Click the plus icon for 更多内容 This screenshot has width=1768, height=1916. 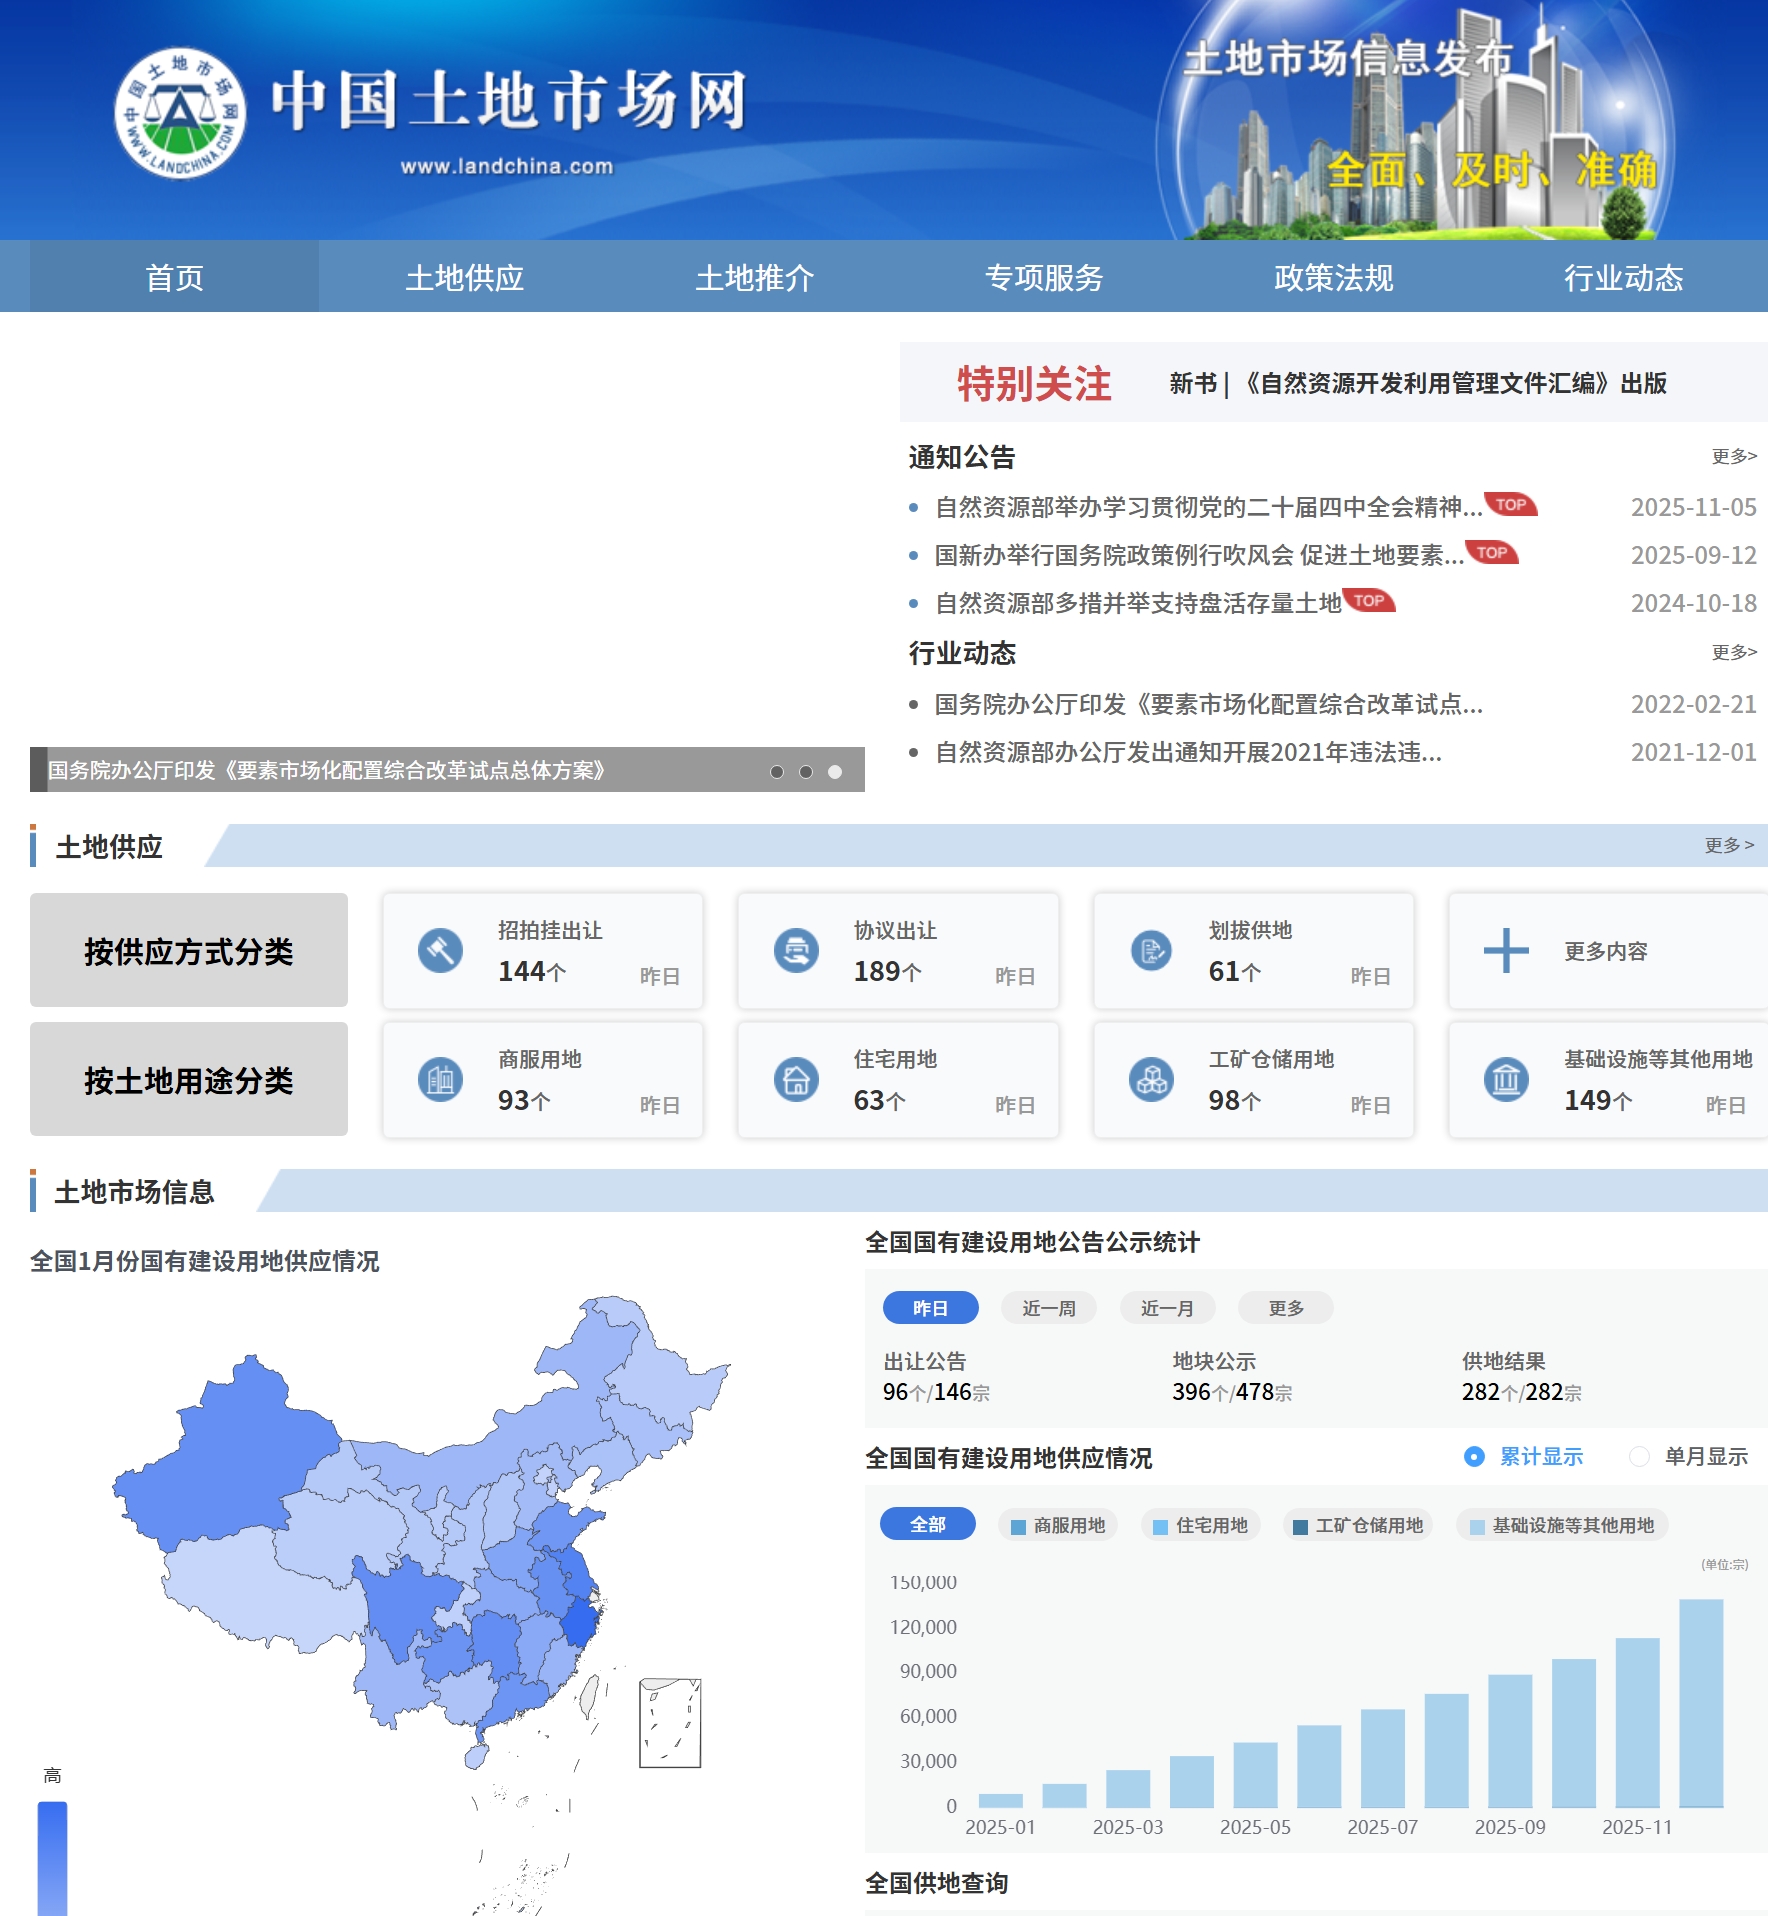1505,951
